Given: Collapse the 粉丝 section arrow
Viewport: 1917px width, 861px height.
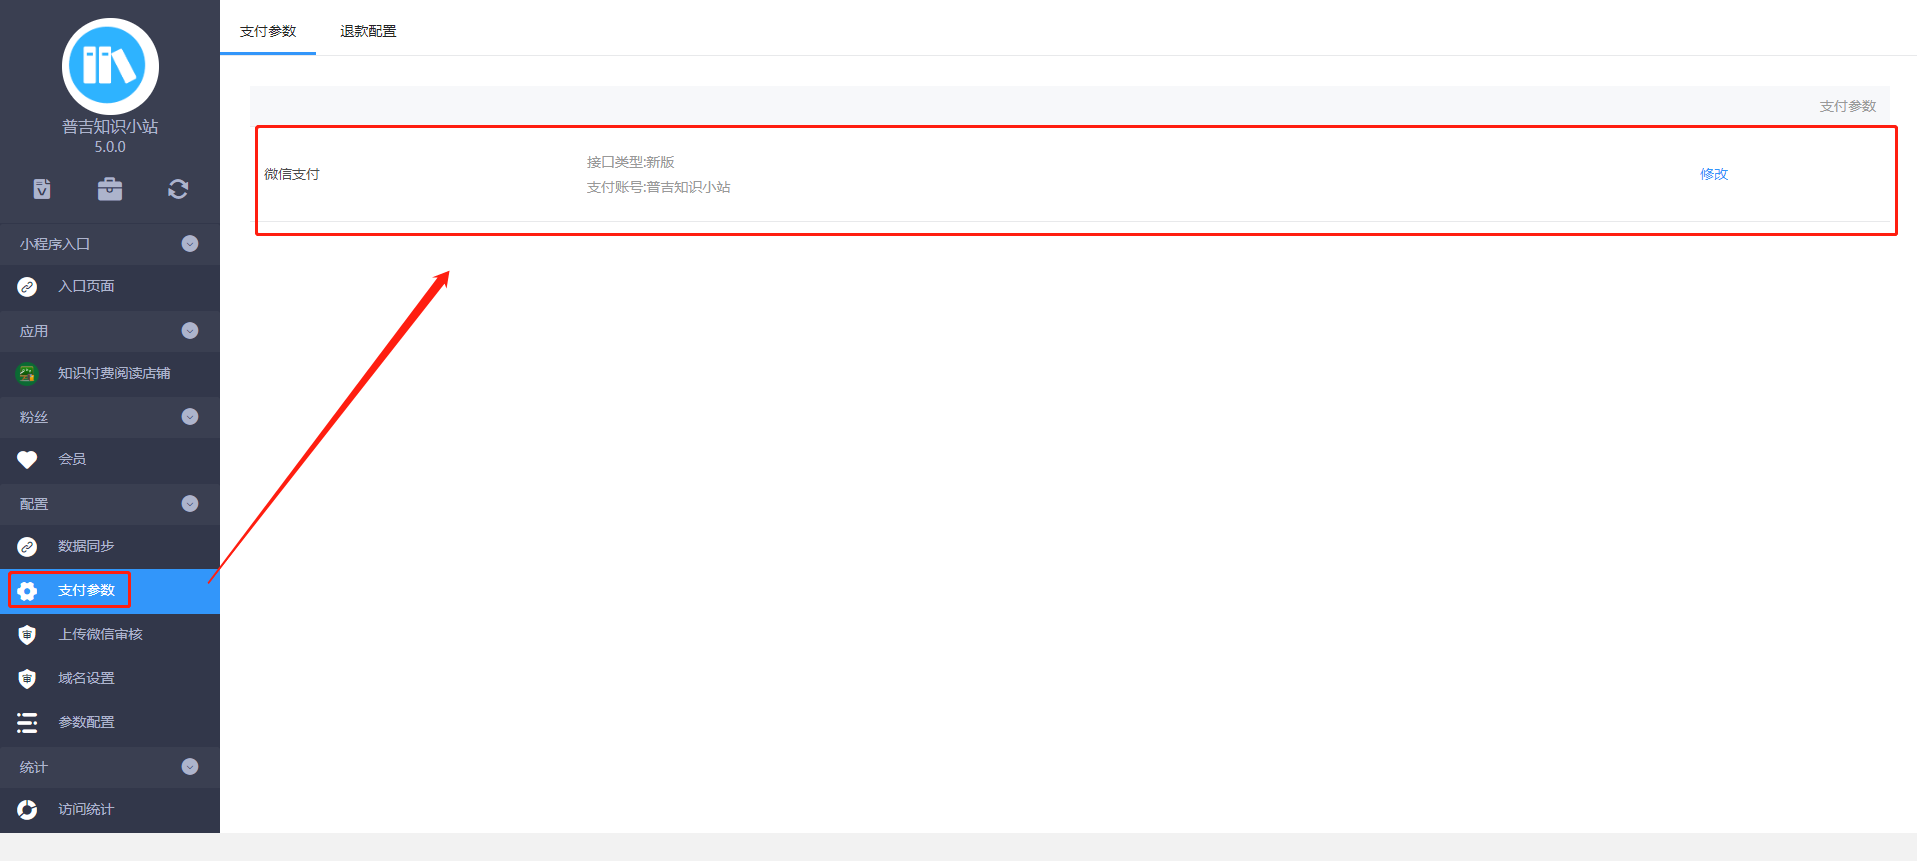Looking at the screenshot, I should 190,417.
